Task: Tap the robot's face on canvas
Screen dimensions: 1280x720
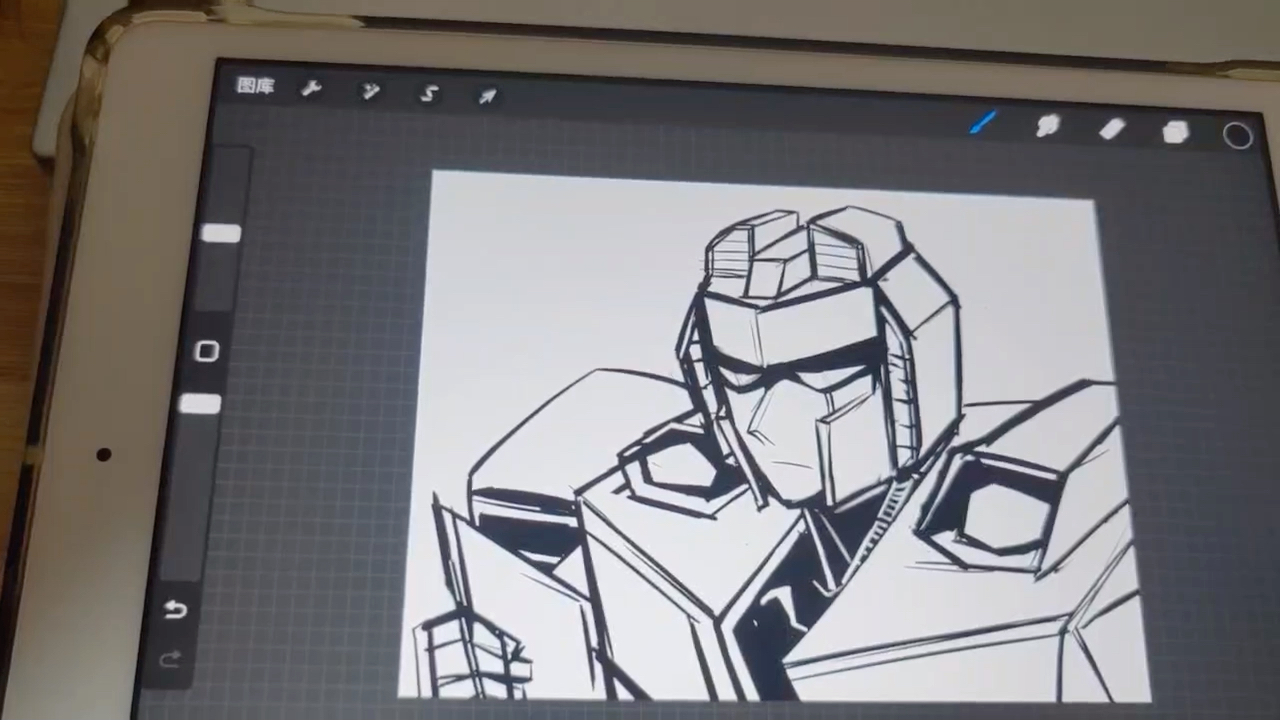Action: [x=800, y=420]
